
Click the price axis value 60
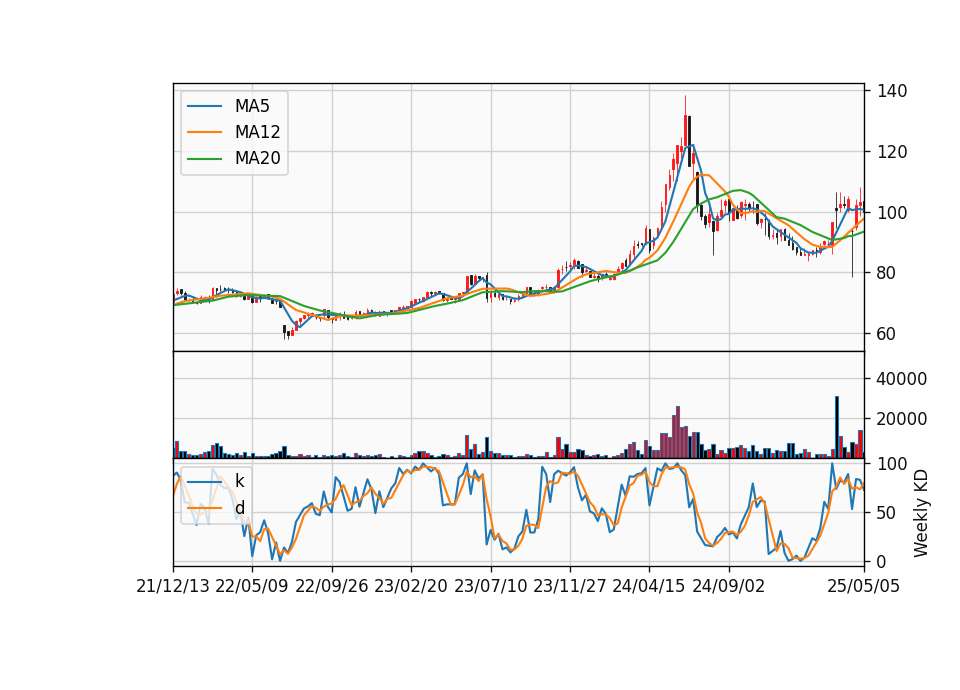[x=887, y=334]
